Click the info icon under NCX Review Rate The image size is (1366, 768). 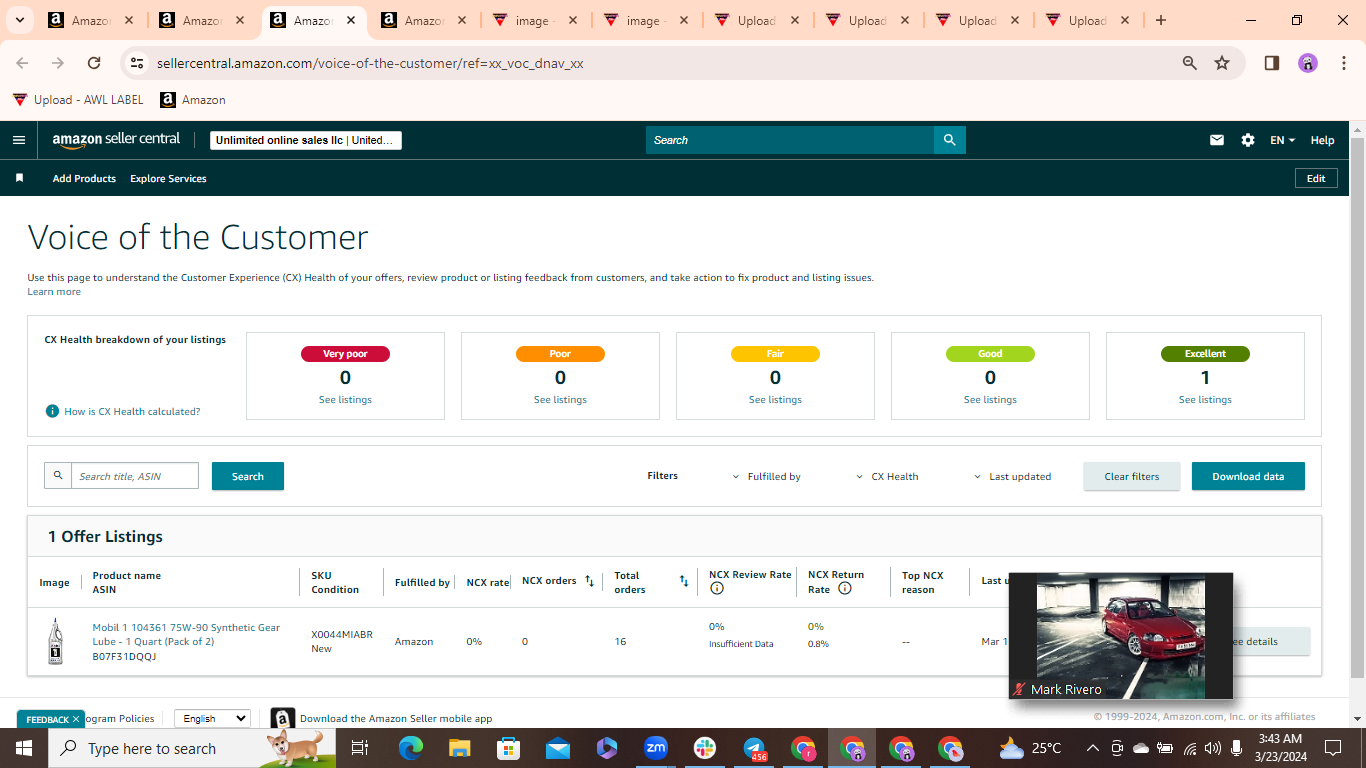point(716,589)
